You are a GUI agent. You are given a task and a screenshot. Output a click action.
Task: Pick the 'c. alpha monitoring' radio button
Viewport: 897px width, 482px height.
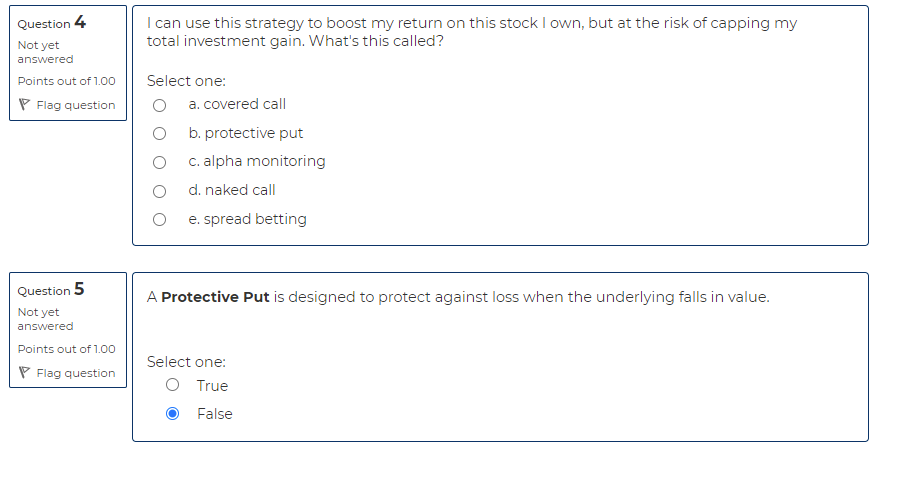coord(159,162)
